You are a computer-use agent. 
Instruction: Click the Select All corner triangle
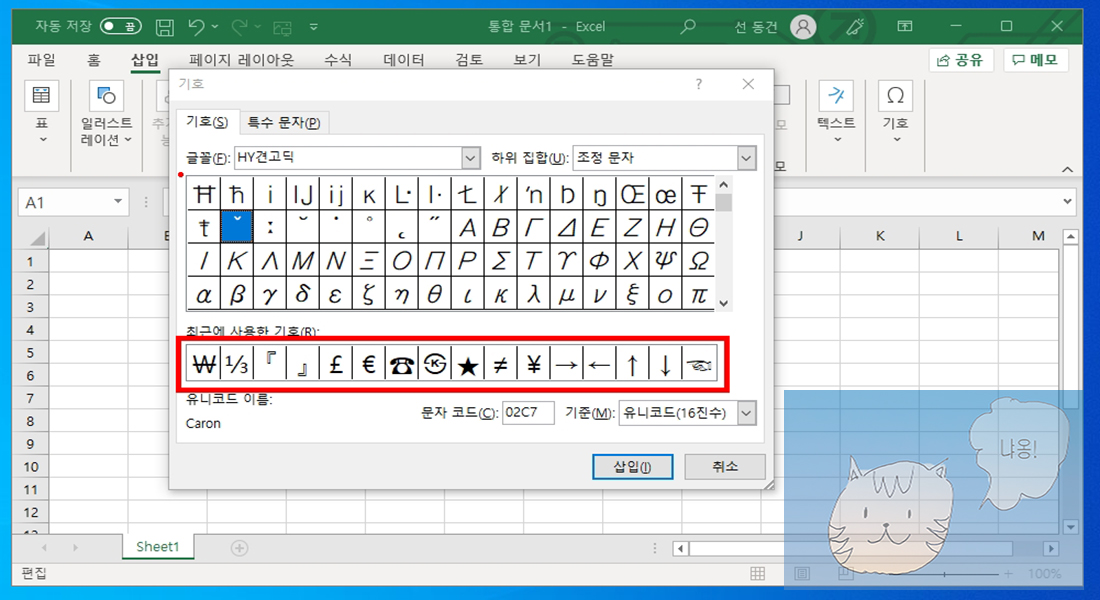[36, 238]
